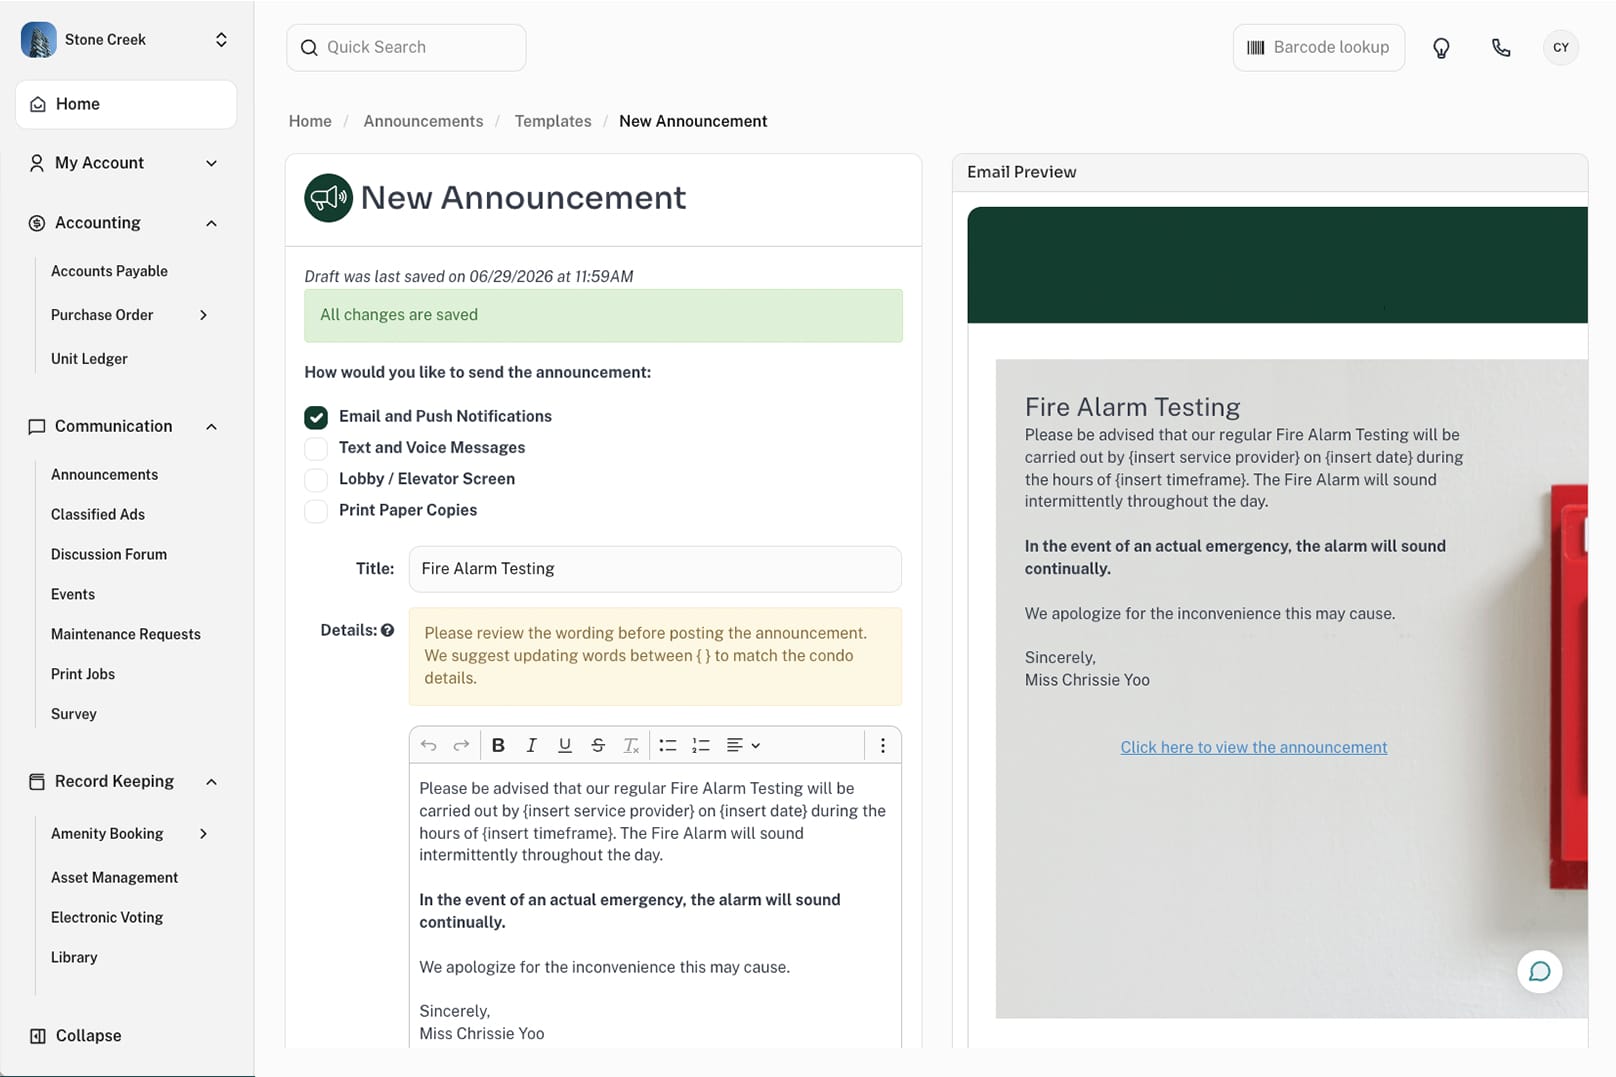Click the barcode icon in Barcode lookup
Screen dimensions: 1616x1077
pos(1256,48)
